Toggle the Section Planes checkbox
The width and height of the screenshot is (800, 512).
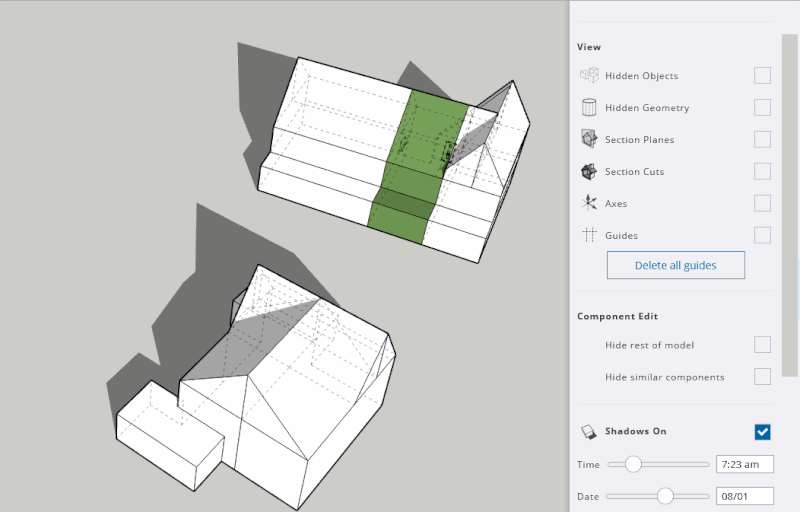tap(762, 139)
